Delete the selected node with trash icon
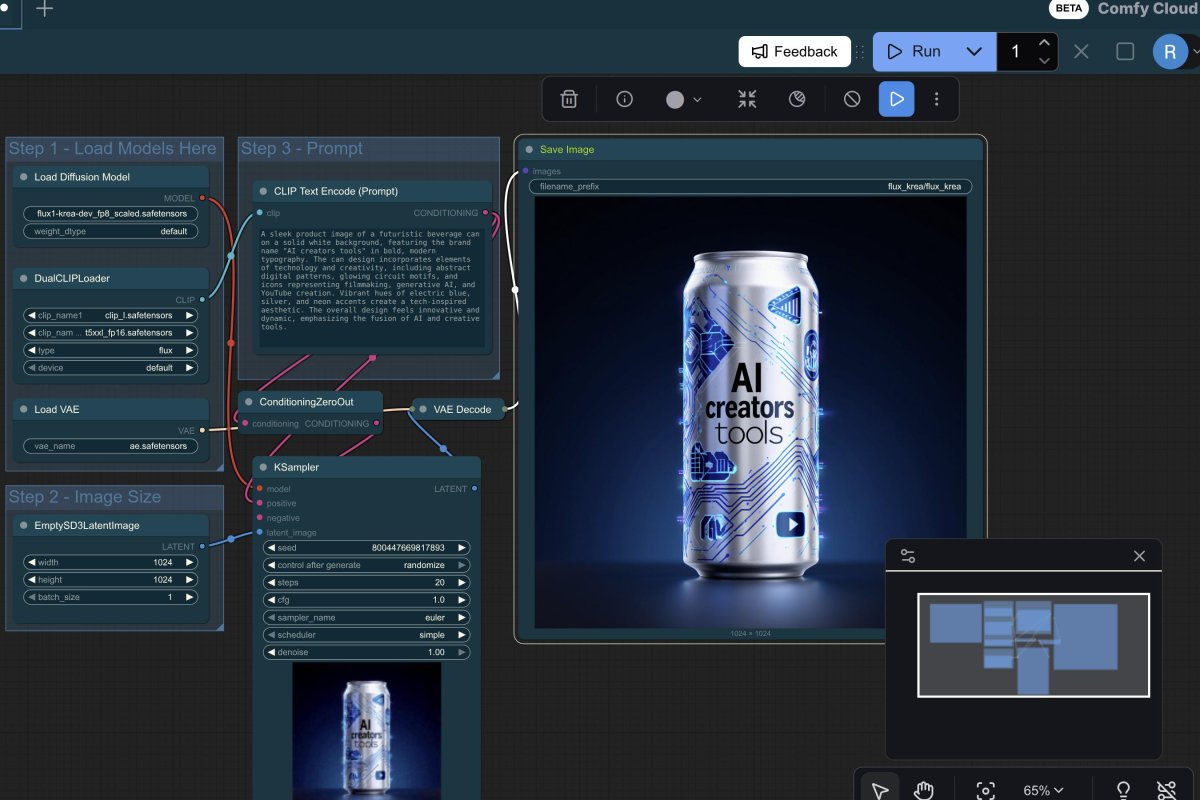Screen dimensions: 1200x800 click(x=569, y=99)
